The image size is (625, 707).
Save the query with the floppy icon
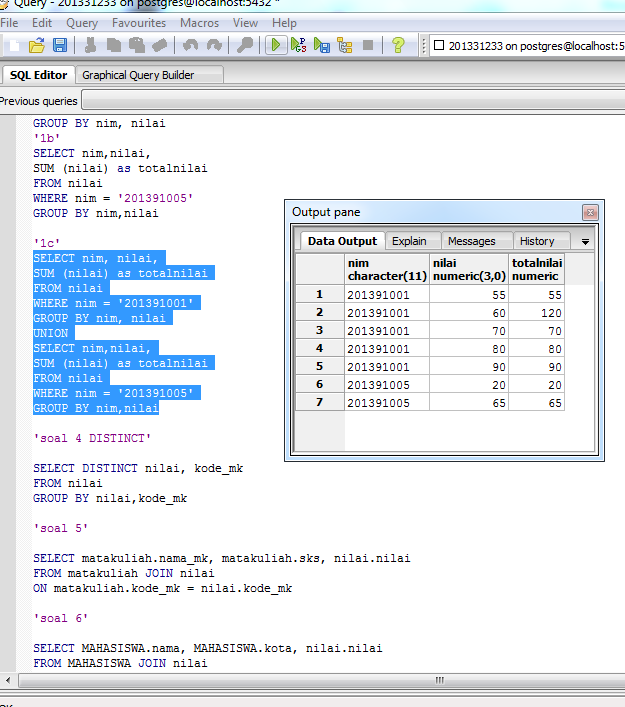pyautogui.click(x=60, y=46)
